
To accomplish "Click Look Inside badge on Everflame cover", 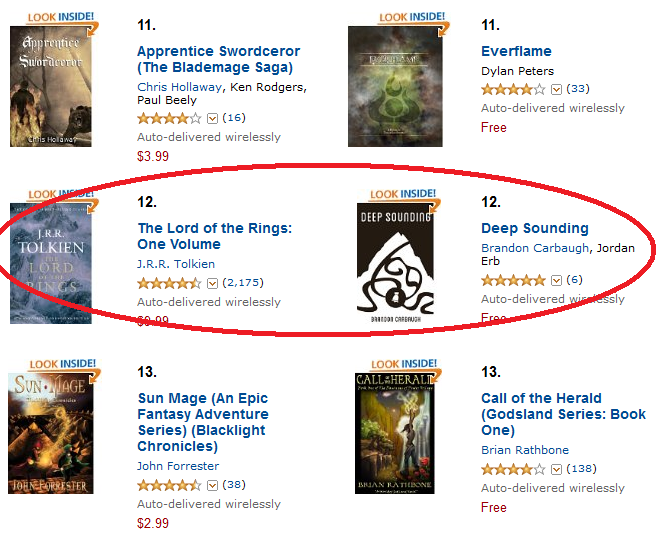I will coord(412,18).
